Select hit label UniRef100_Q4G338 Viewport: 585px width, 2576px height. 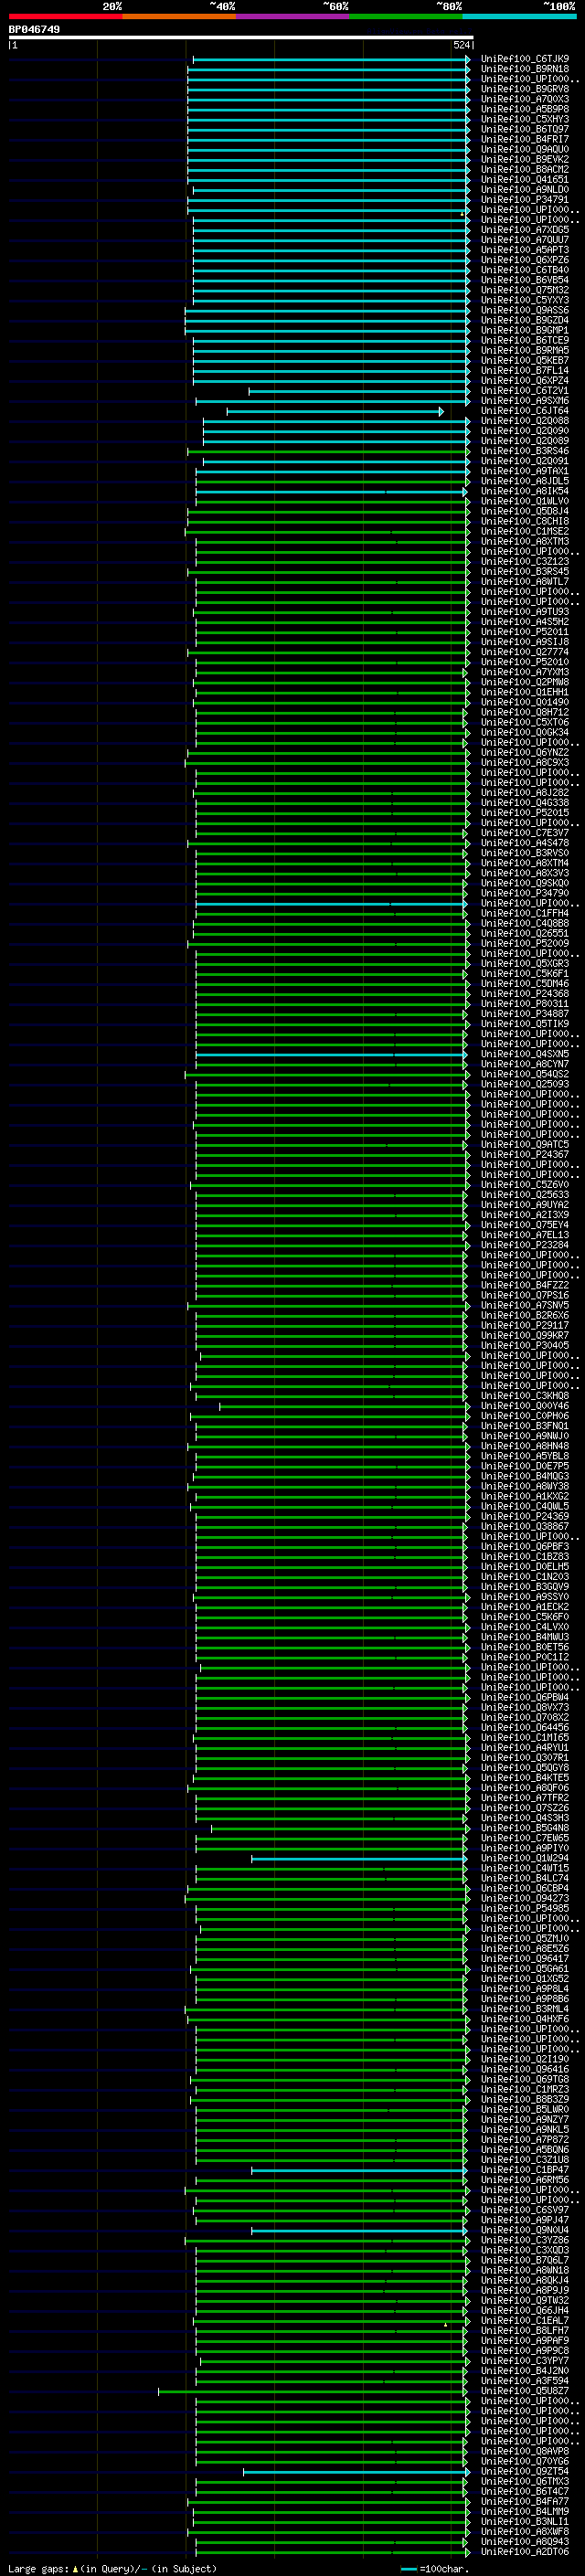(x=525, y=802)
